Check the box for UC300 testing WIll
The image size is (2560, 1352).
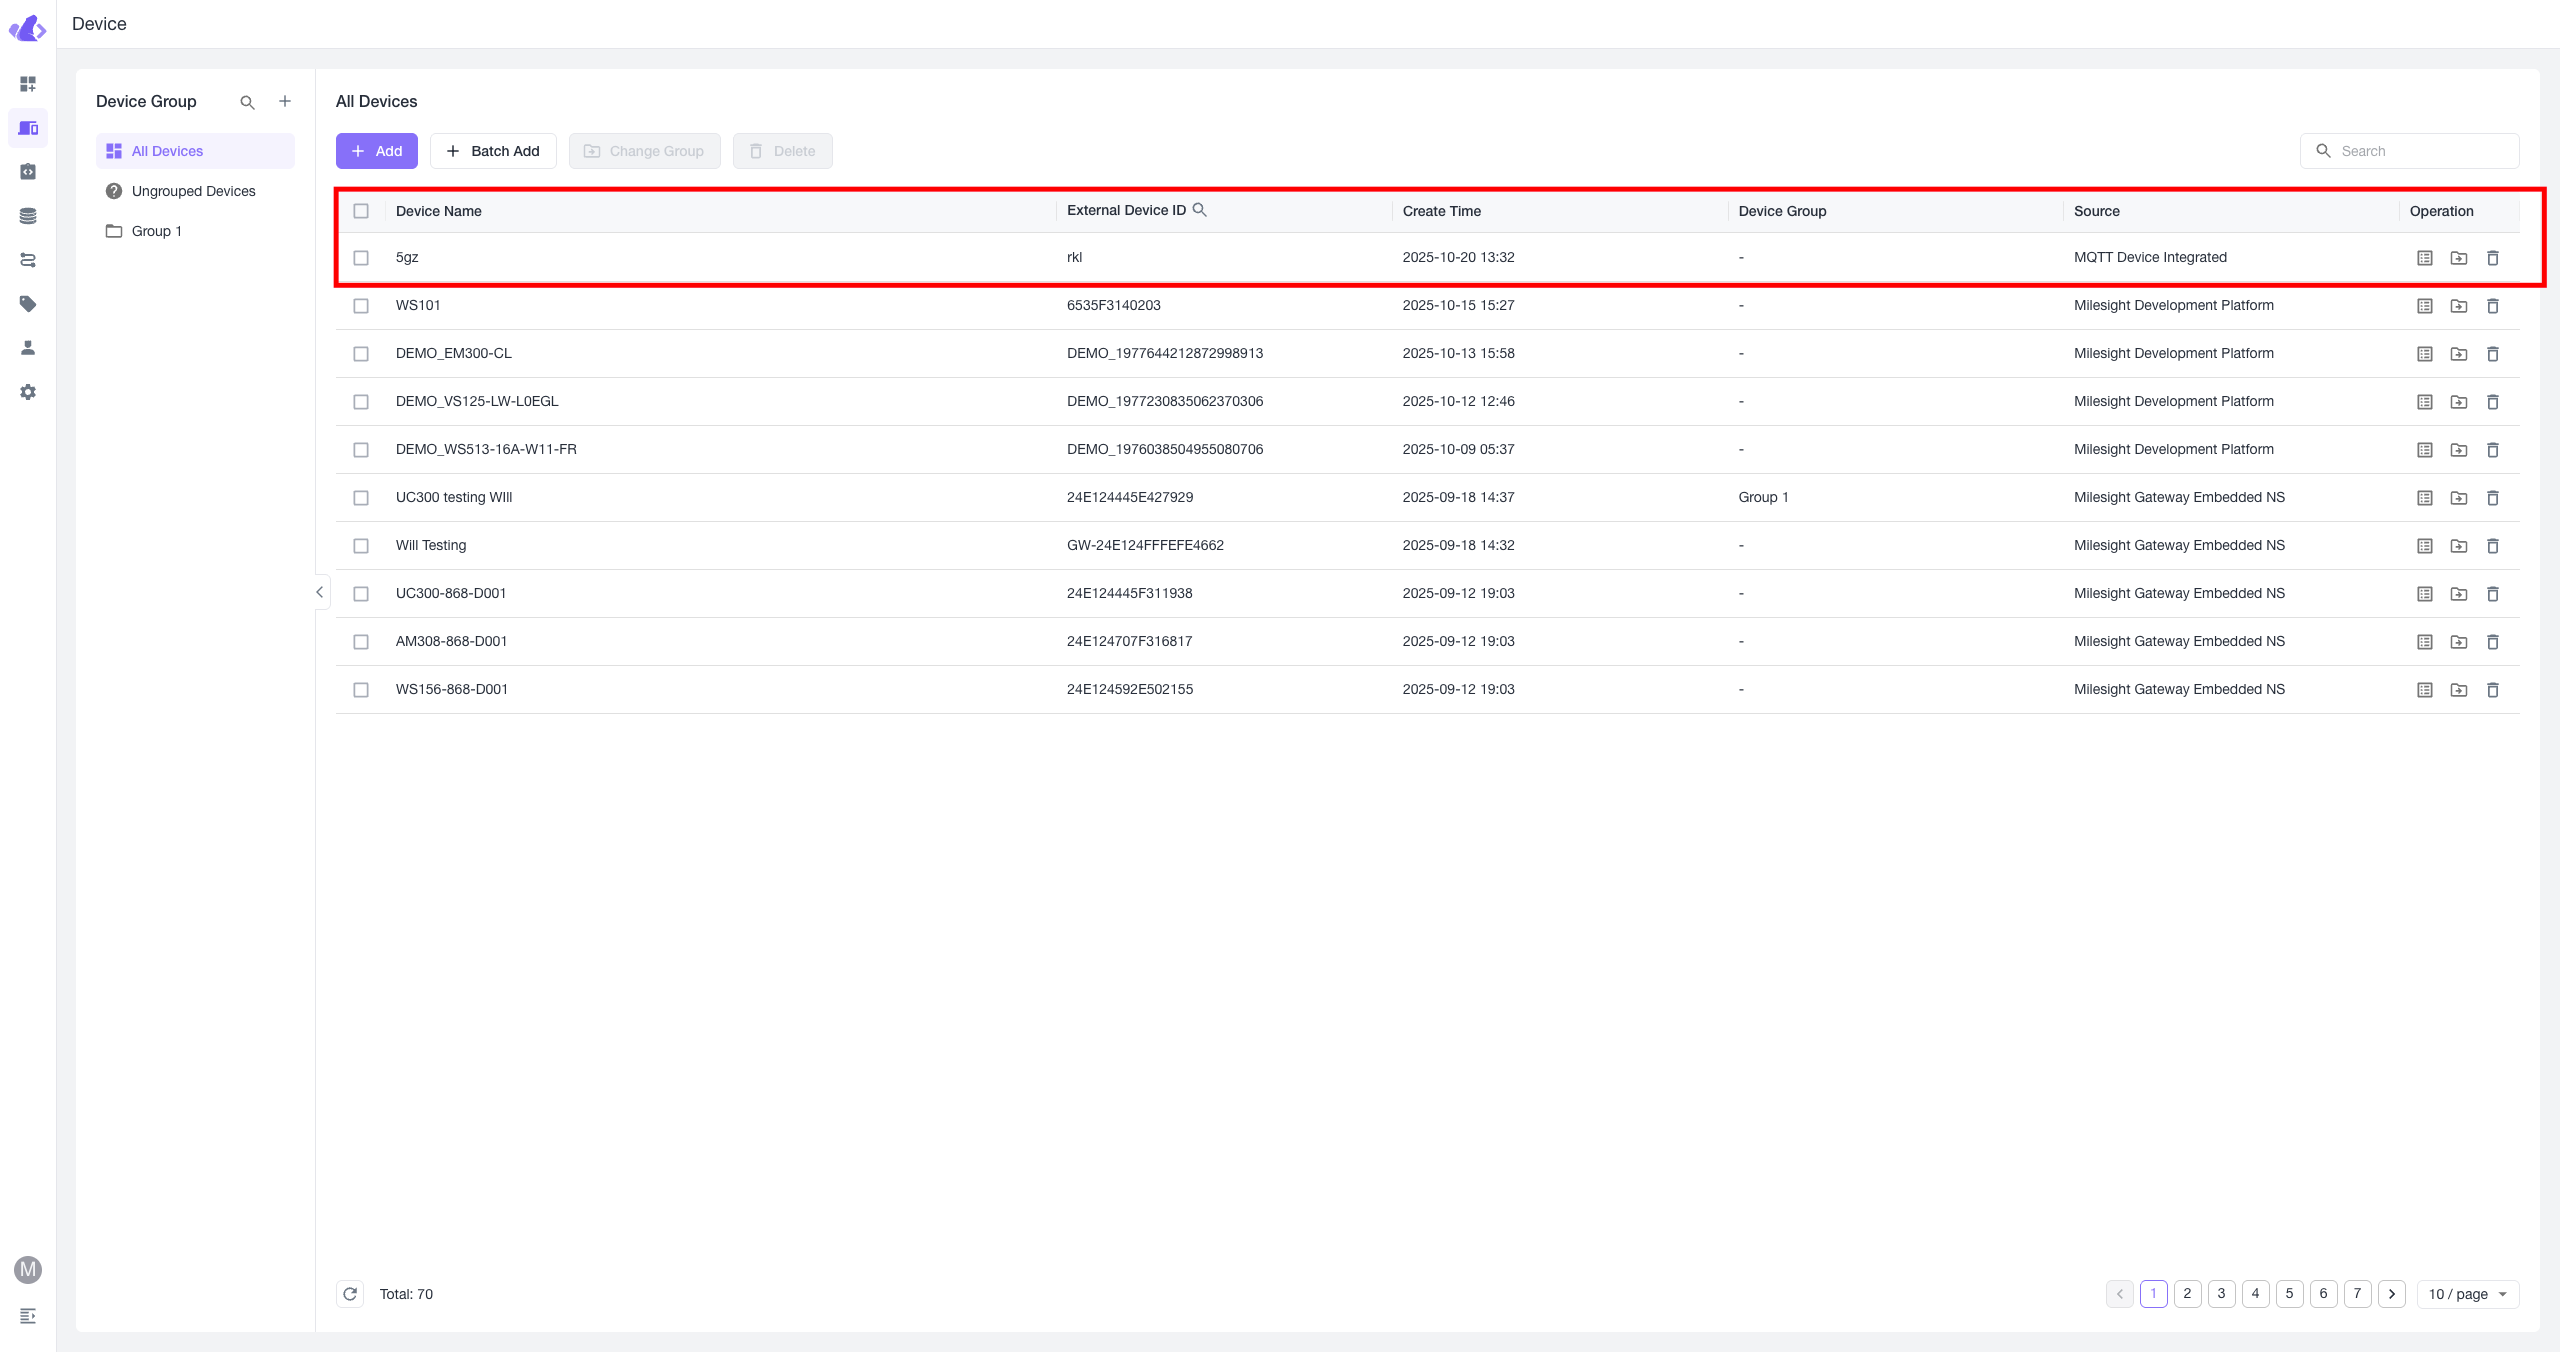(x=361, y=498)
